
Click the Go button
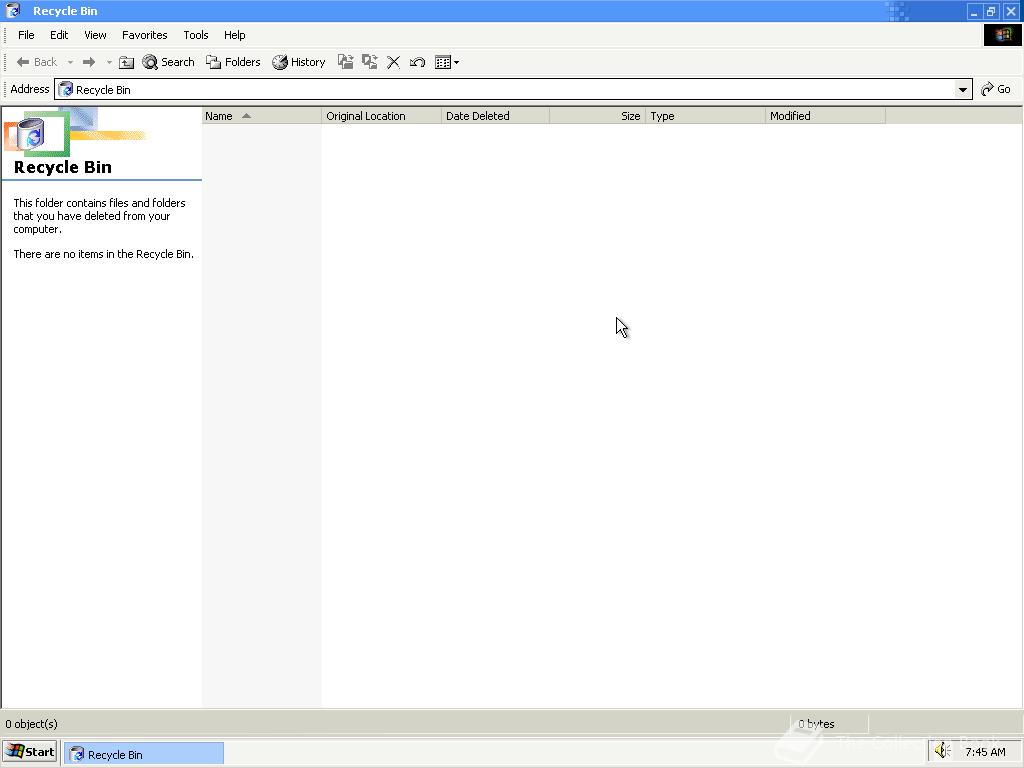(996, 89)
